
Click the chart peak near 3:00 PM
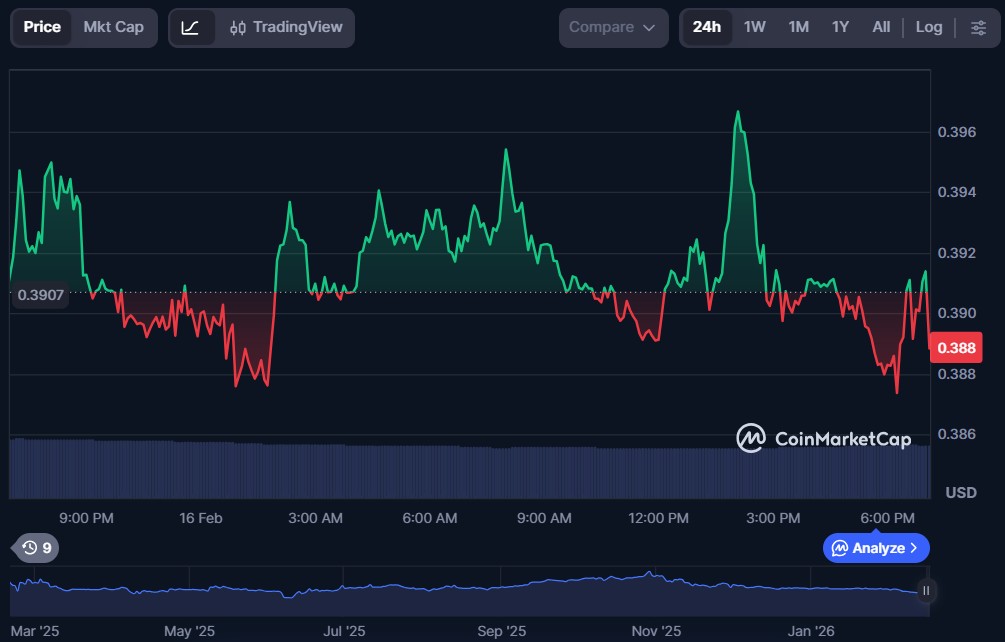(x=738, y=113)
